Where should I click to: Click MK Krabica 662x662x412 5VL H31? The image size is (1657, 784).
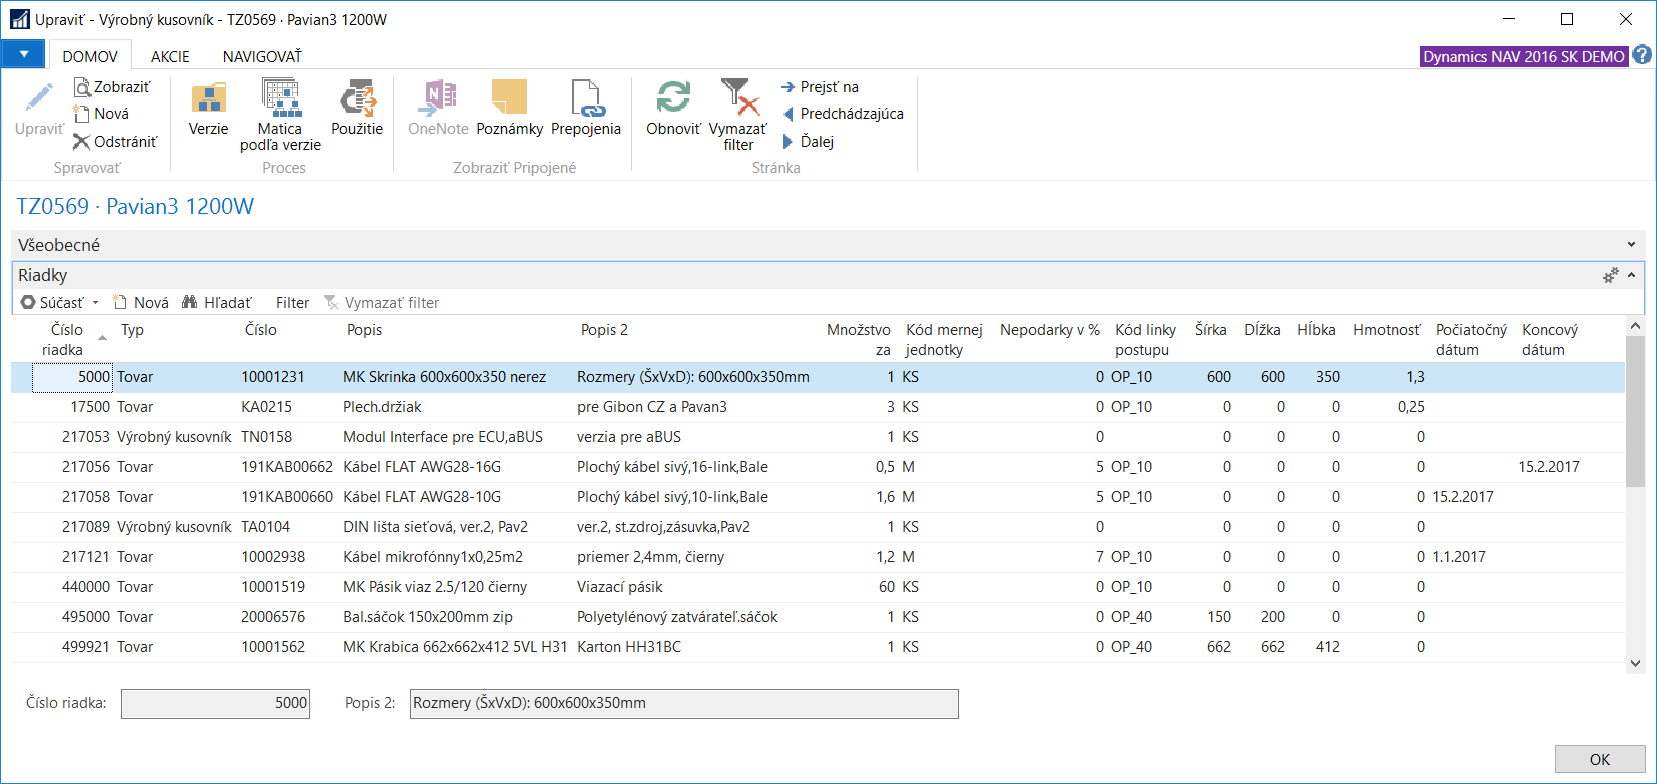coord(455,647)
